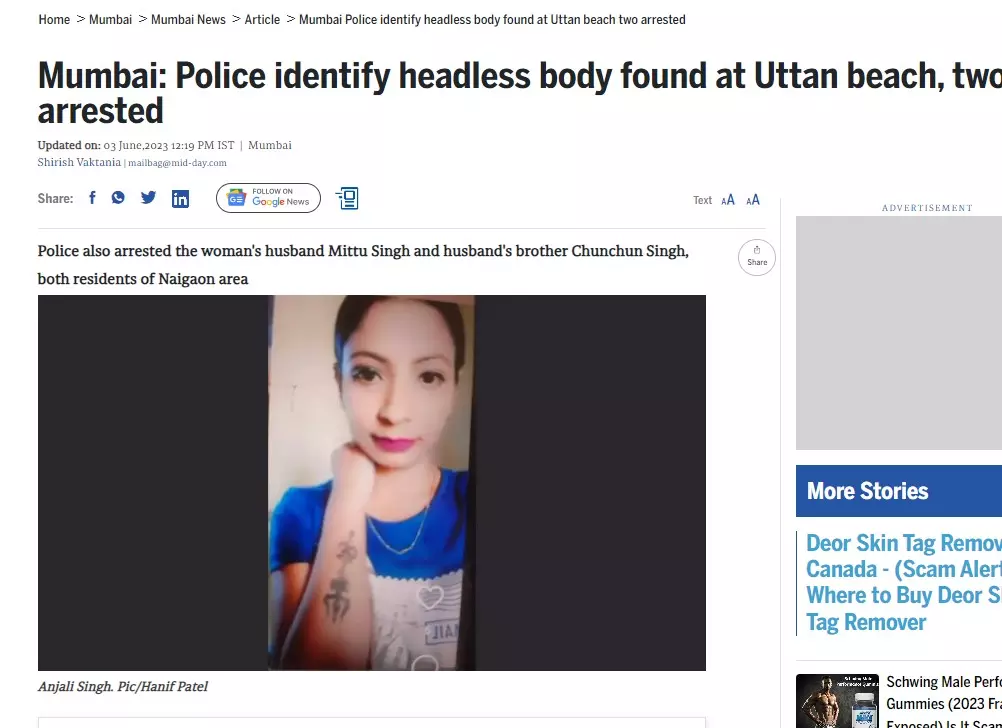This screenshot has width=1002, height=728.
Task: Click author name Shirish Vaktania
Action: [79, 162]
